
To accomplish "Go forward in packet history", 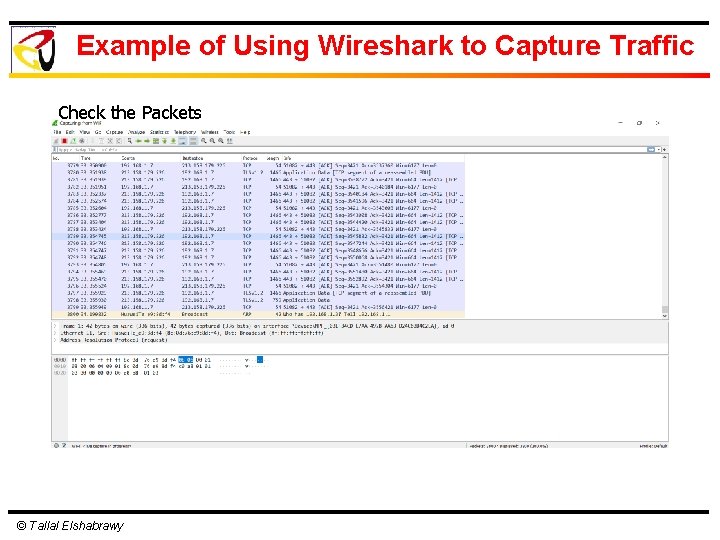I will [x=147, y=141].
